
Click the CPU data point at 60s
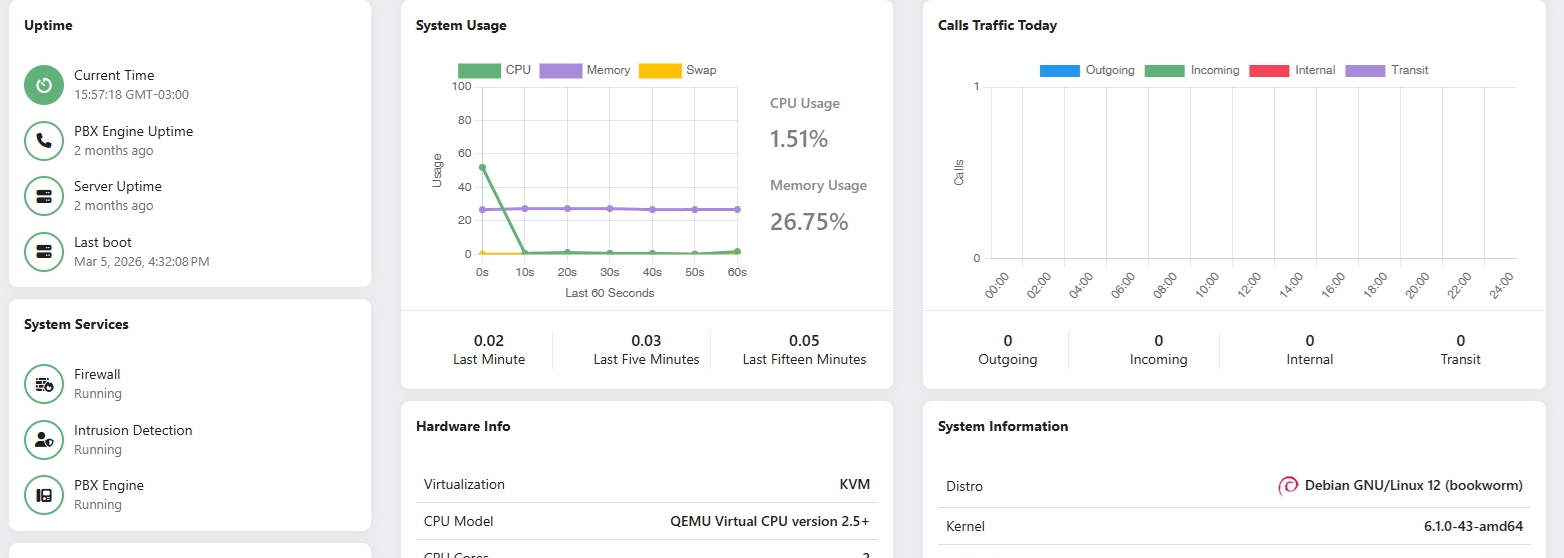click(x=737, y=252)
